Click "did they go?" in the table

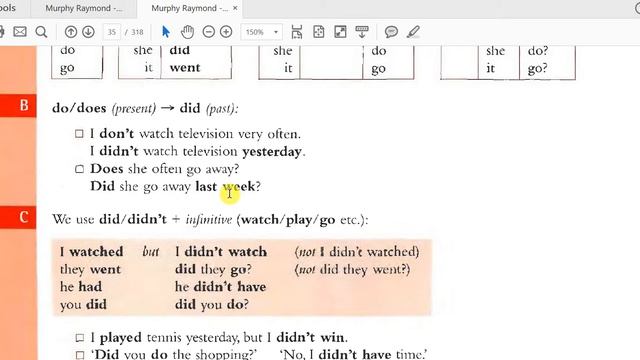click(x=213, y=270)
